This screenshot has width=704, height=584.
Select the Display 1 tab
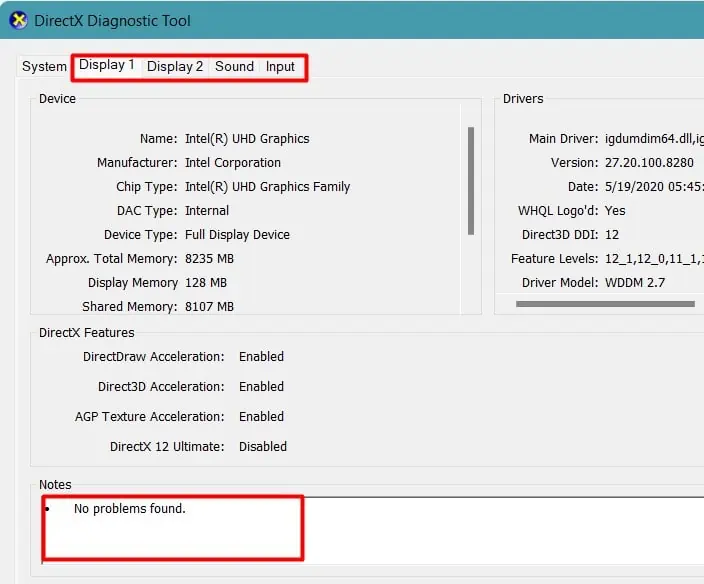pyautogui.click(x=106, y=65)
